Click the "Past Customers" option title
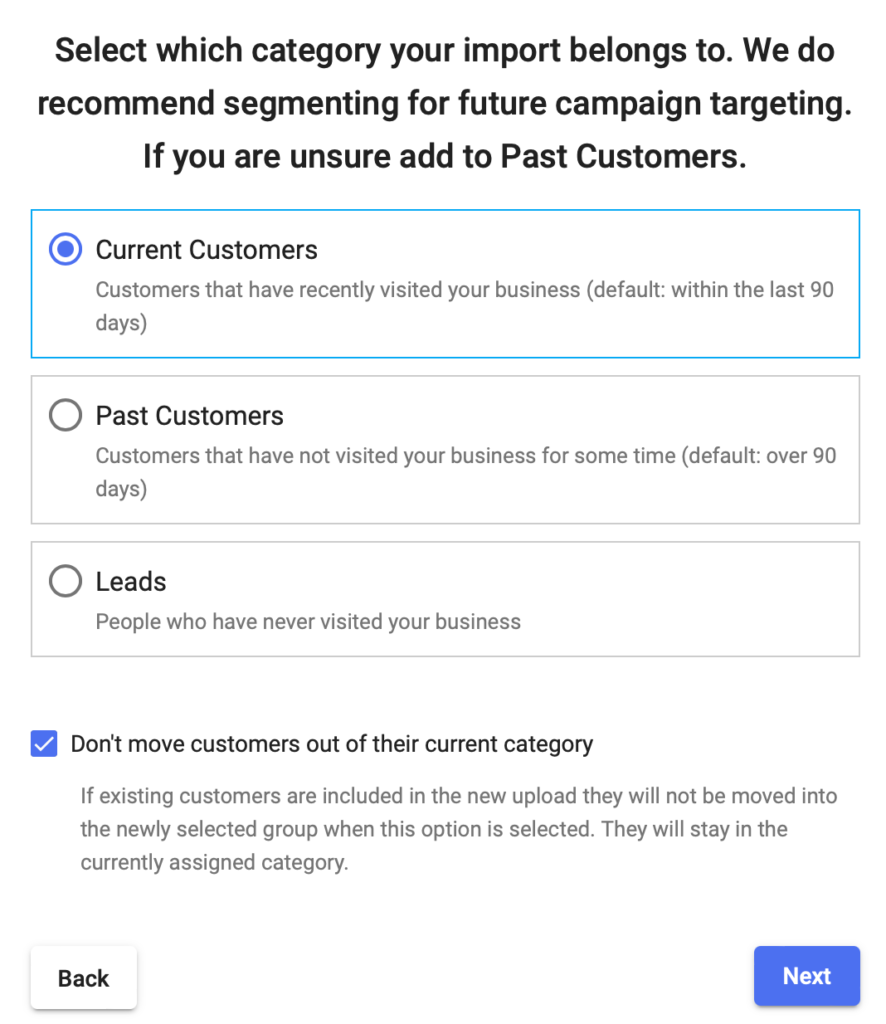886x1024 pixels. pos(189,416)
